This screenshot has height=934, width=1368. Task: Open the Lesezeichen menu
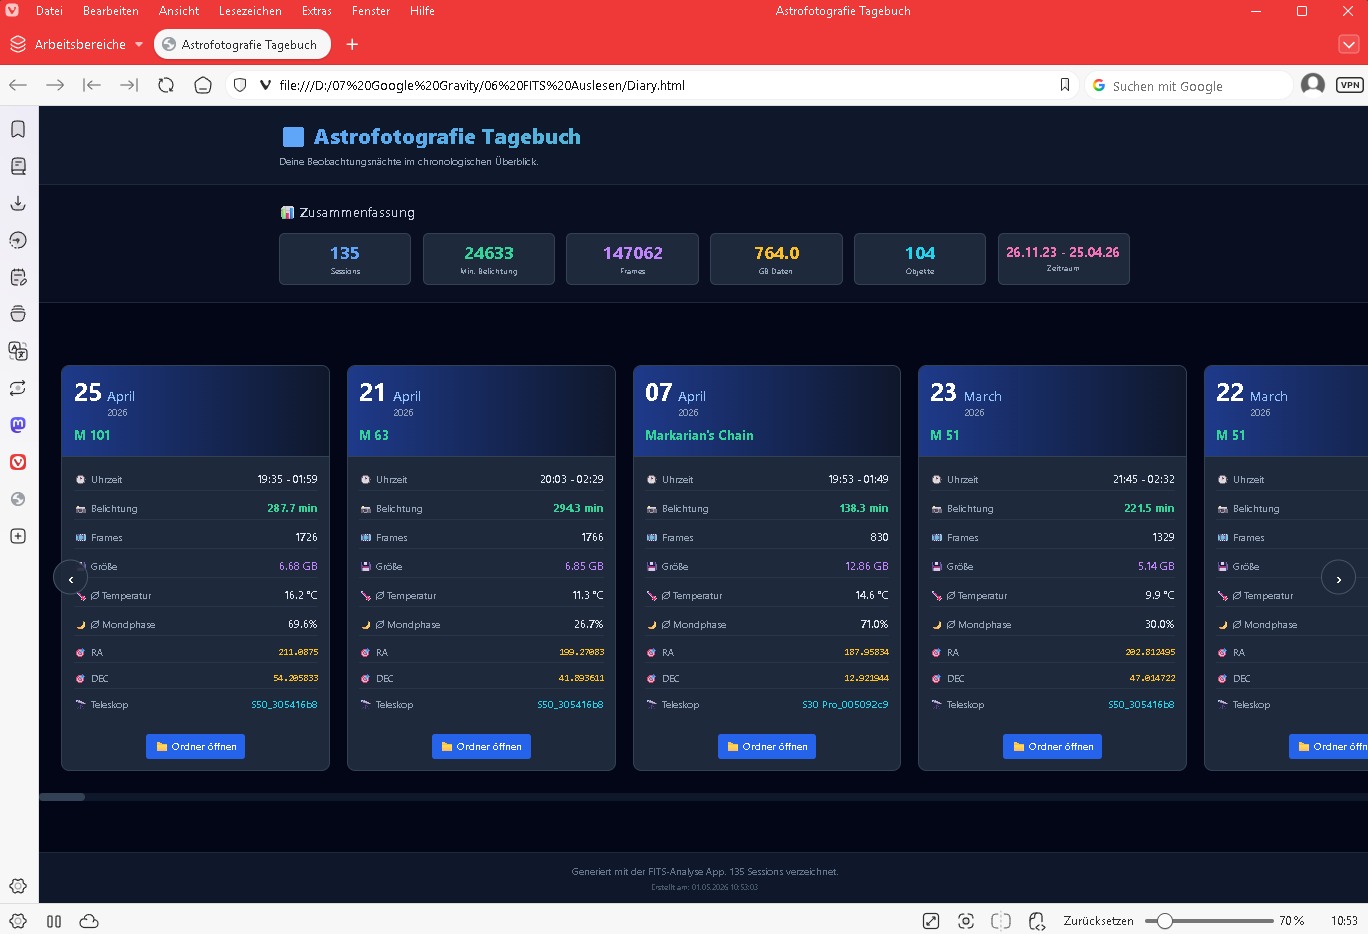click(250, 11)
